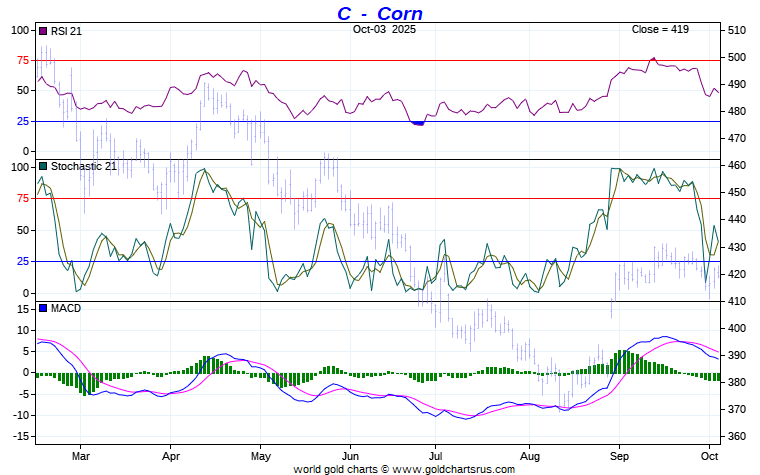Screen dimensions: 760x475
Task: Click the 'MACD' indicator label text
Action: coord(66,308)
